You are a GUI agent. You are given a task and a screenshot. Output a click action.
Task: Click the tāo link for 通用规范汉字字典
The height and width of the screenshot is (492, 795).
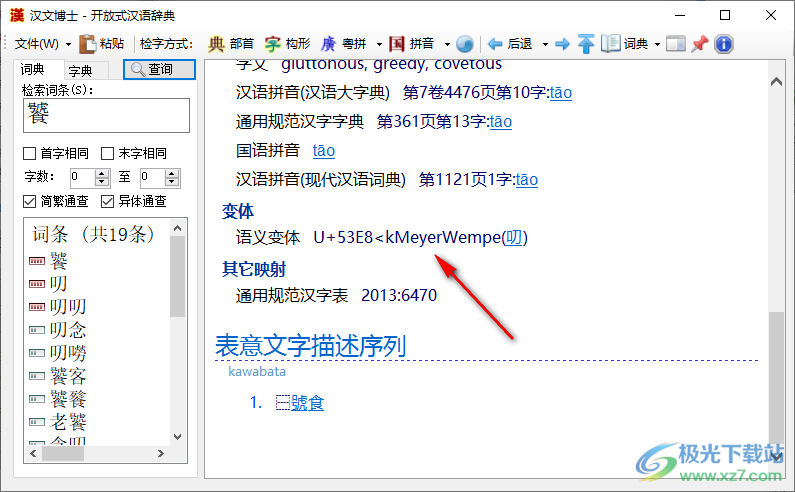click(x=501, y=122)
